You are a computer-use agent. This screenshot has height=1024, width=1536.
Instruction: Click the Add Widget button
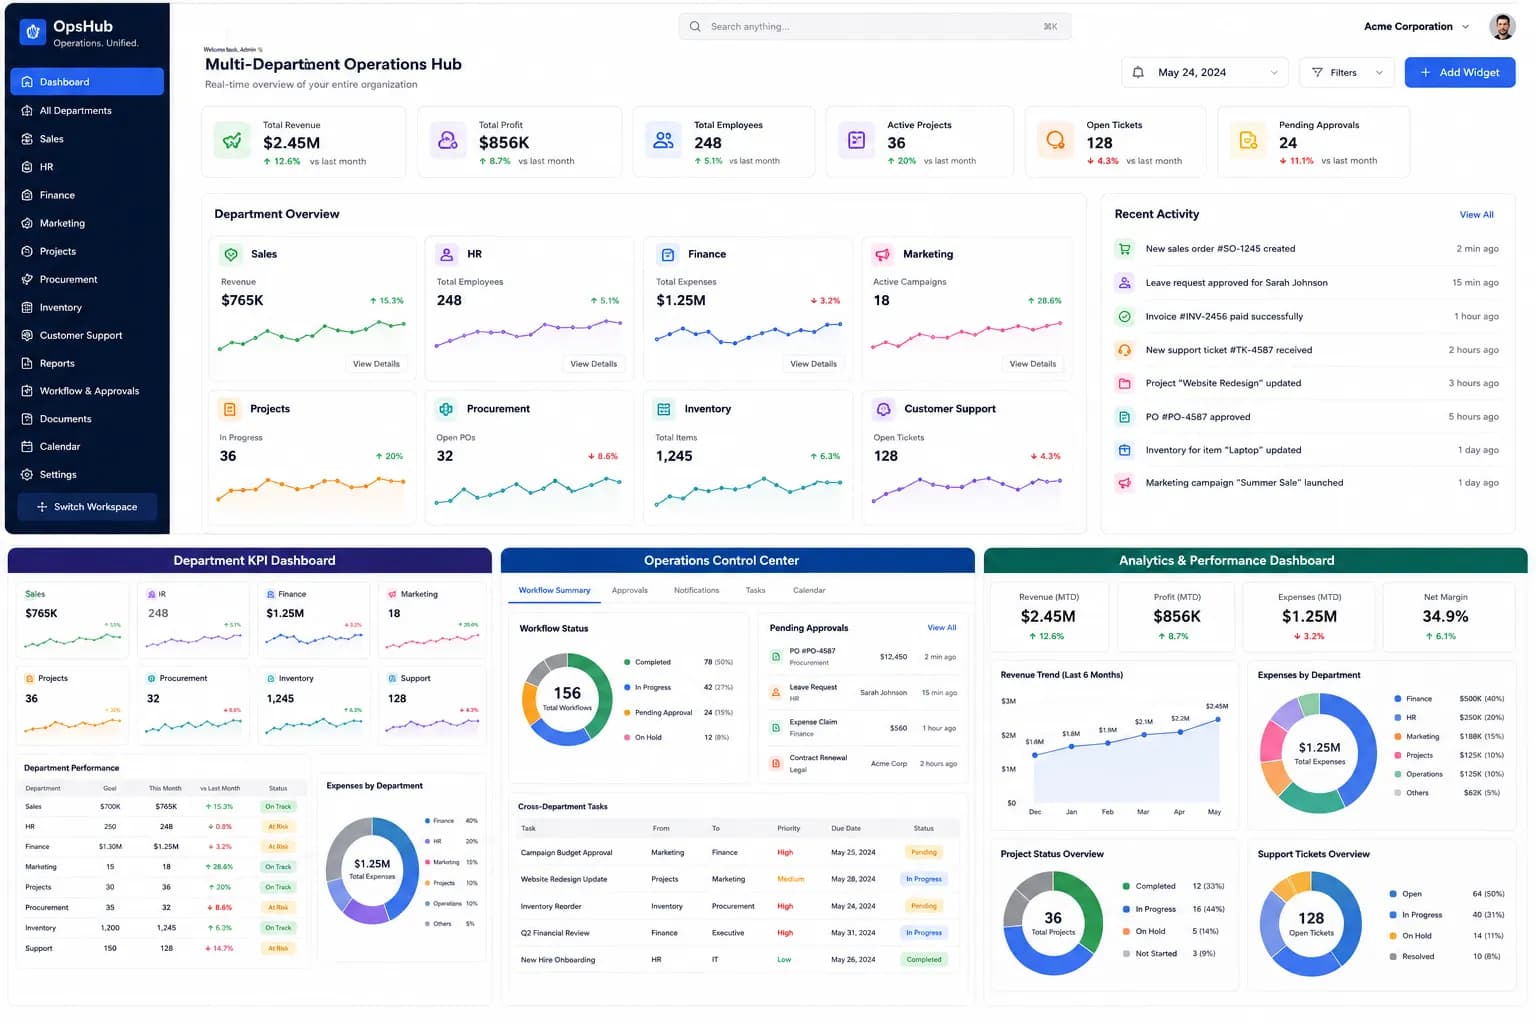[x=1460, y=72]
